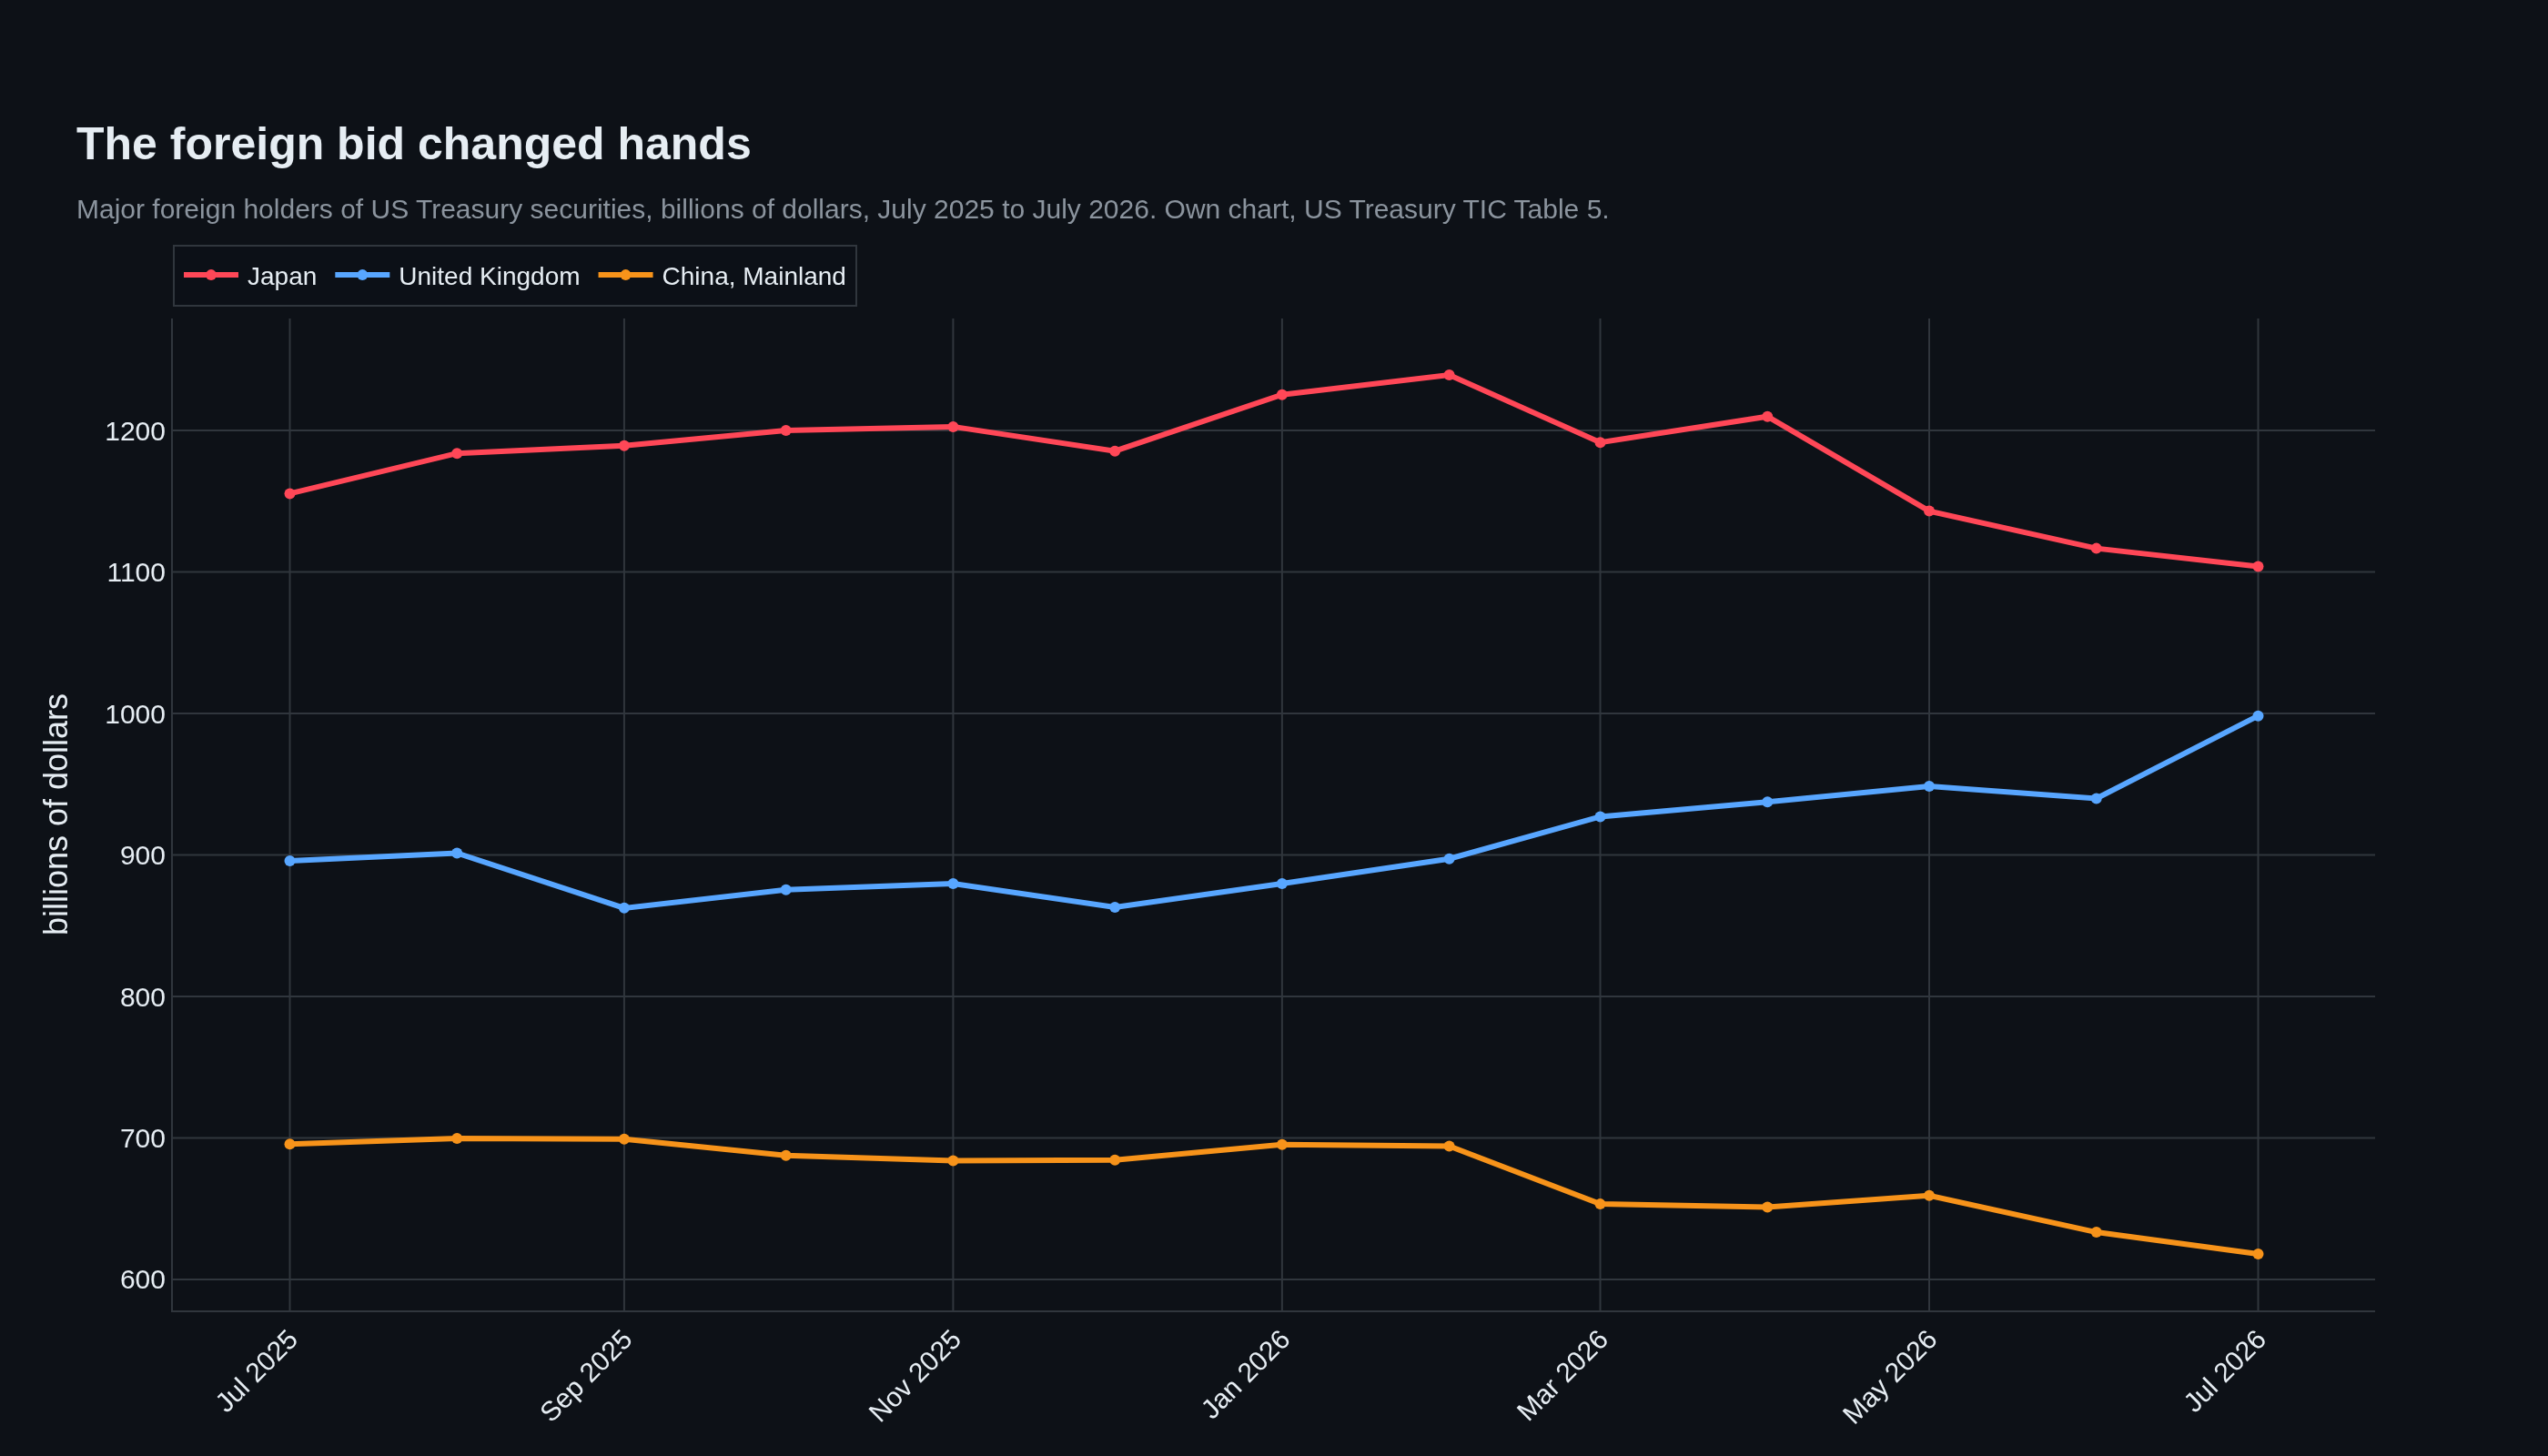Click the Sep 2025 x-axis label
The height and width of the screenshot is (1456, 2548).
(x=587, y=1376)
